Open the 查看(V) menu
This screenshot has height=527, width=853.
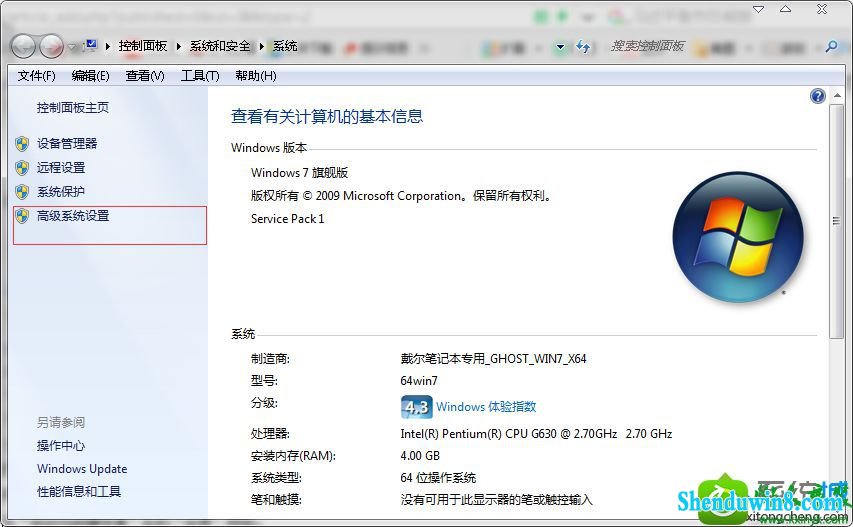click(145, 76)
